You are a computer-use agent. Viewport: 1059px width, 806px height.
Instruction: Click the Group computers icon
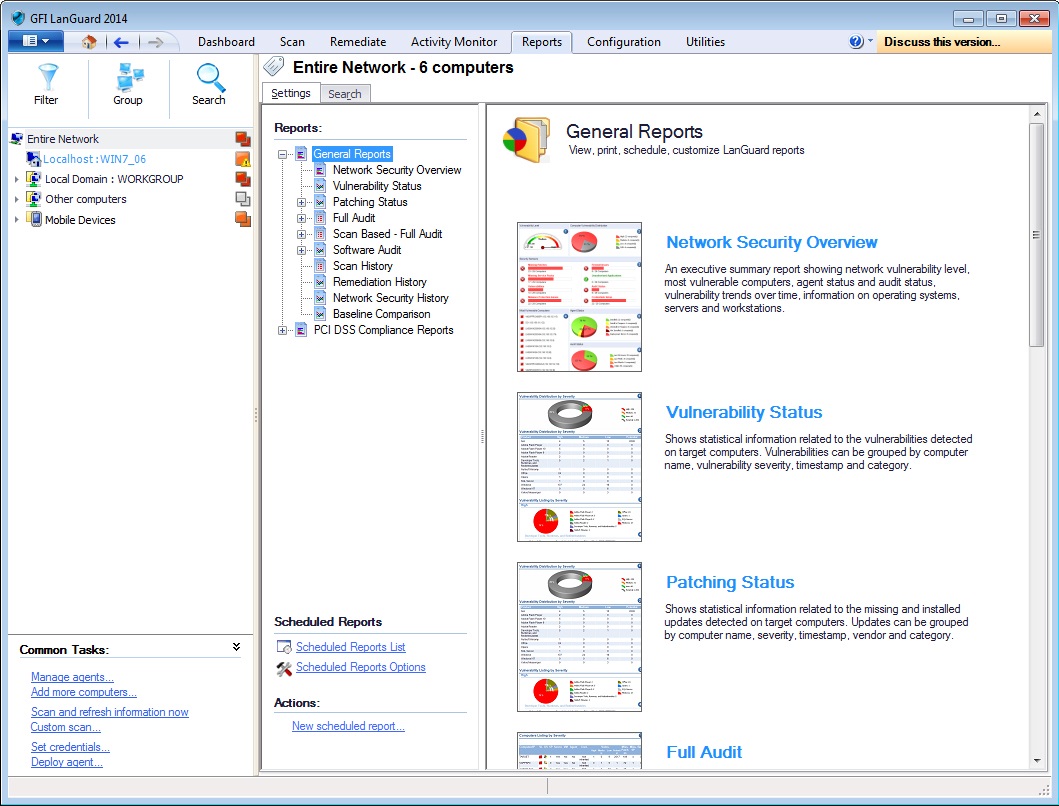[128, 77]
